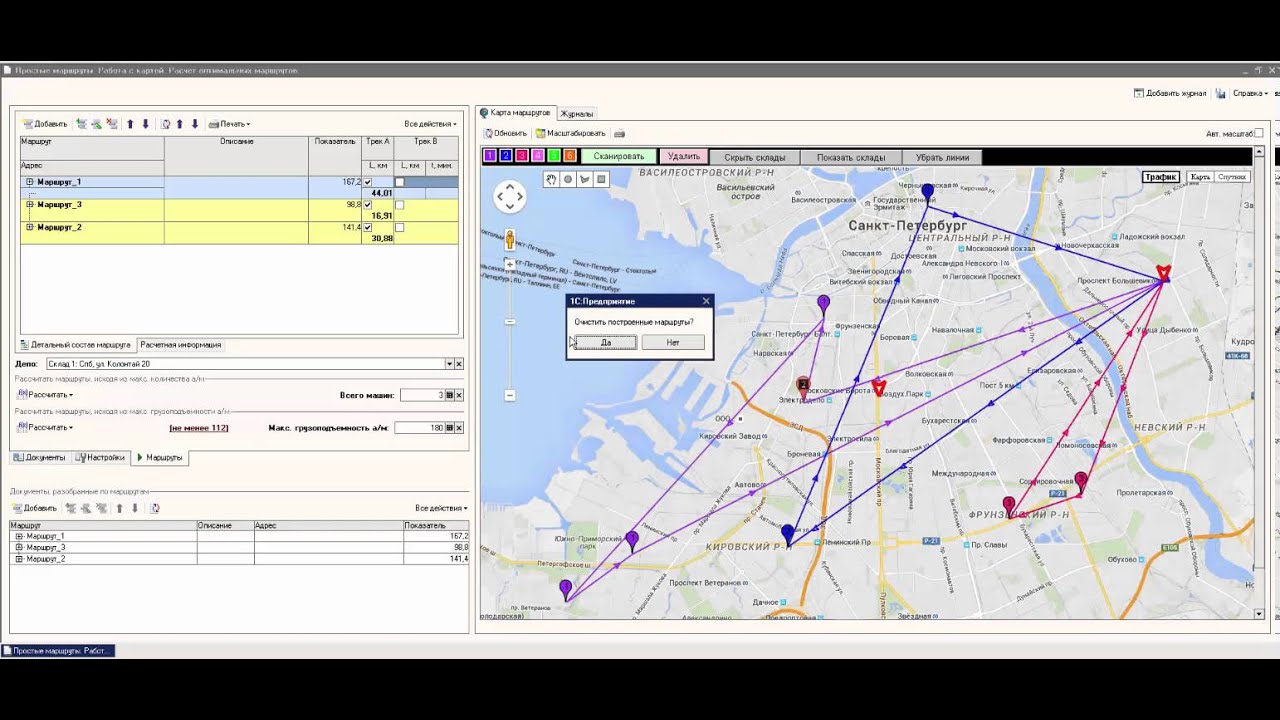Click the printer icon on the map toolbar
Viewport: 1280px width, 720px height.
pyautogui.click(x=619, y=133)
